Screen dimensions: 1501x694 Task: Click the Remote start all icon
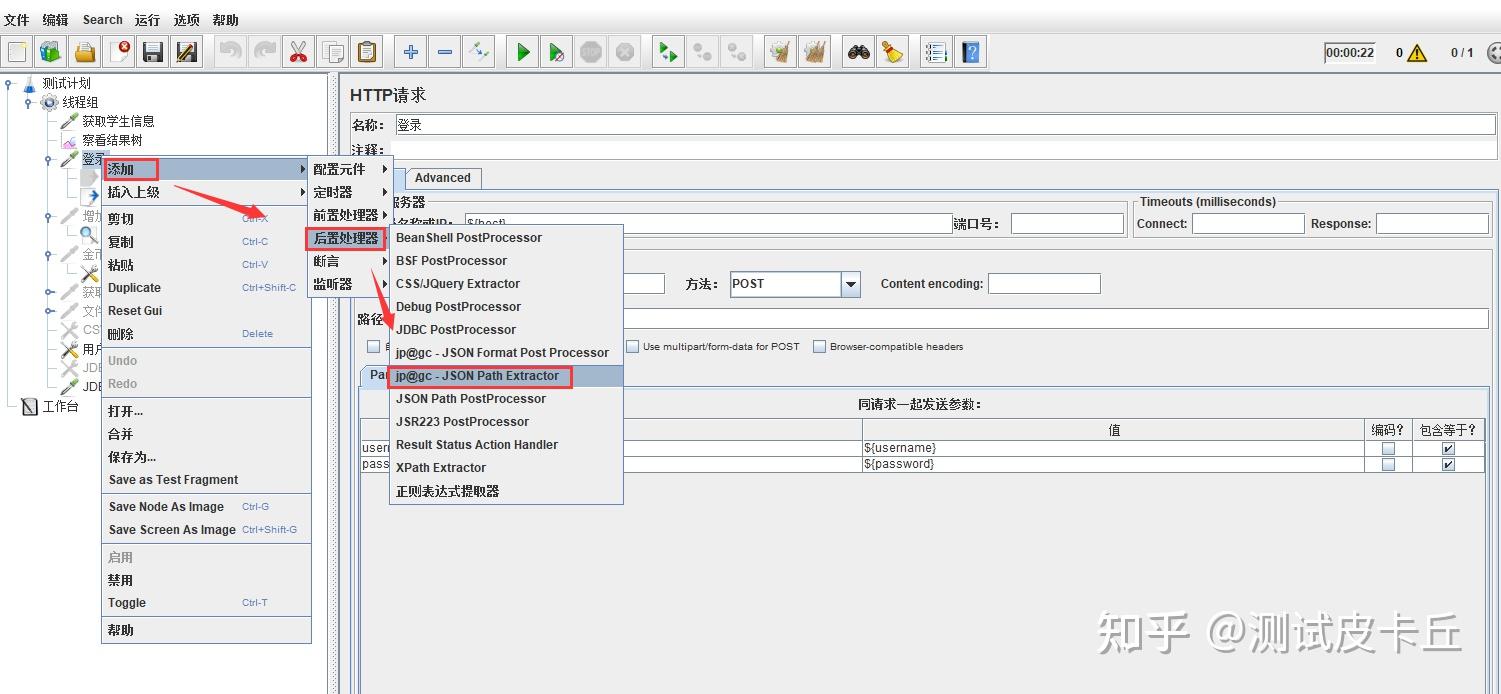click(x=668, y=52)
